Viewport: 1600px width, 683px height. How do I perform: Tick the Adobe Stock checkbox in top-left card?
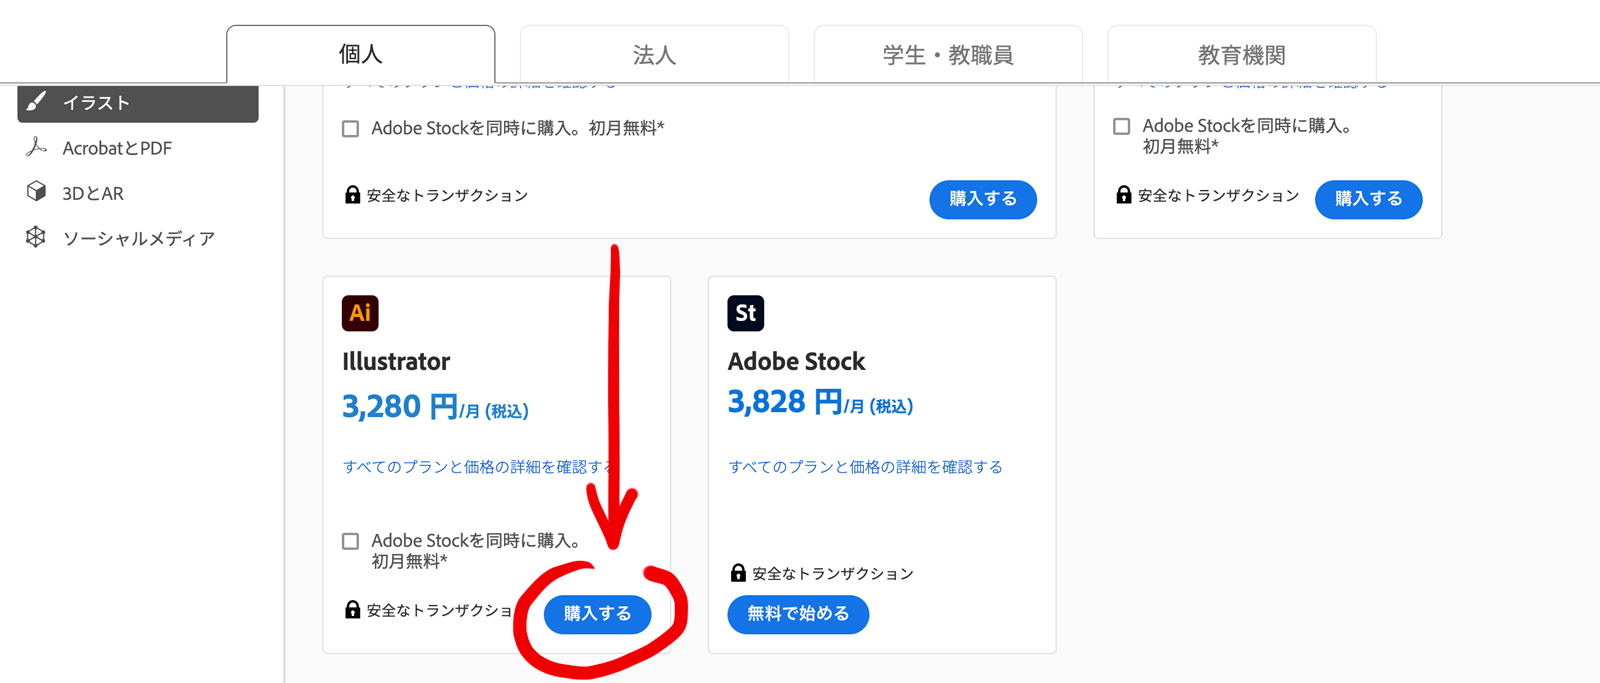(351, 129)
